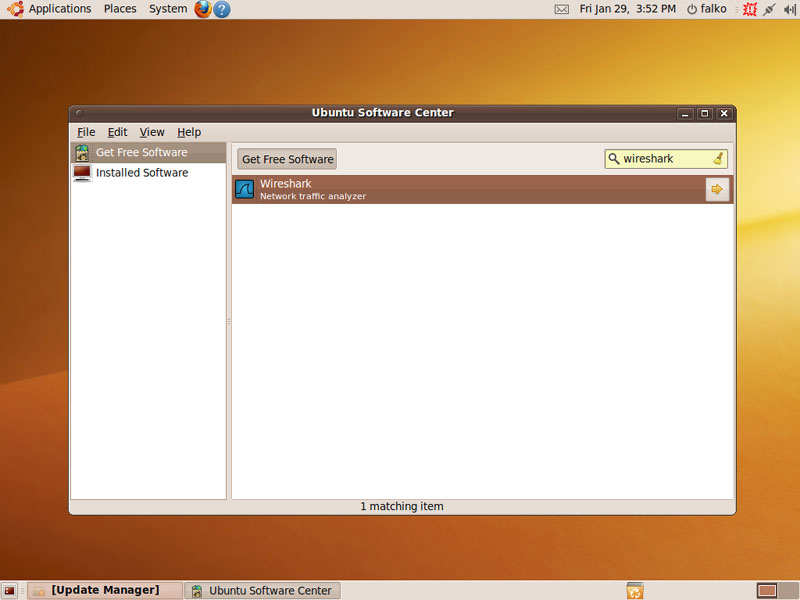This screenshot has width=800, height=600.
Task: Open the File menu
Action: click(86, 132)
